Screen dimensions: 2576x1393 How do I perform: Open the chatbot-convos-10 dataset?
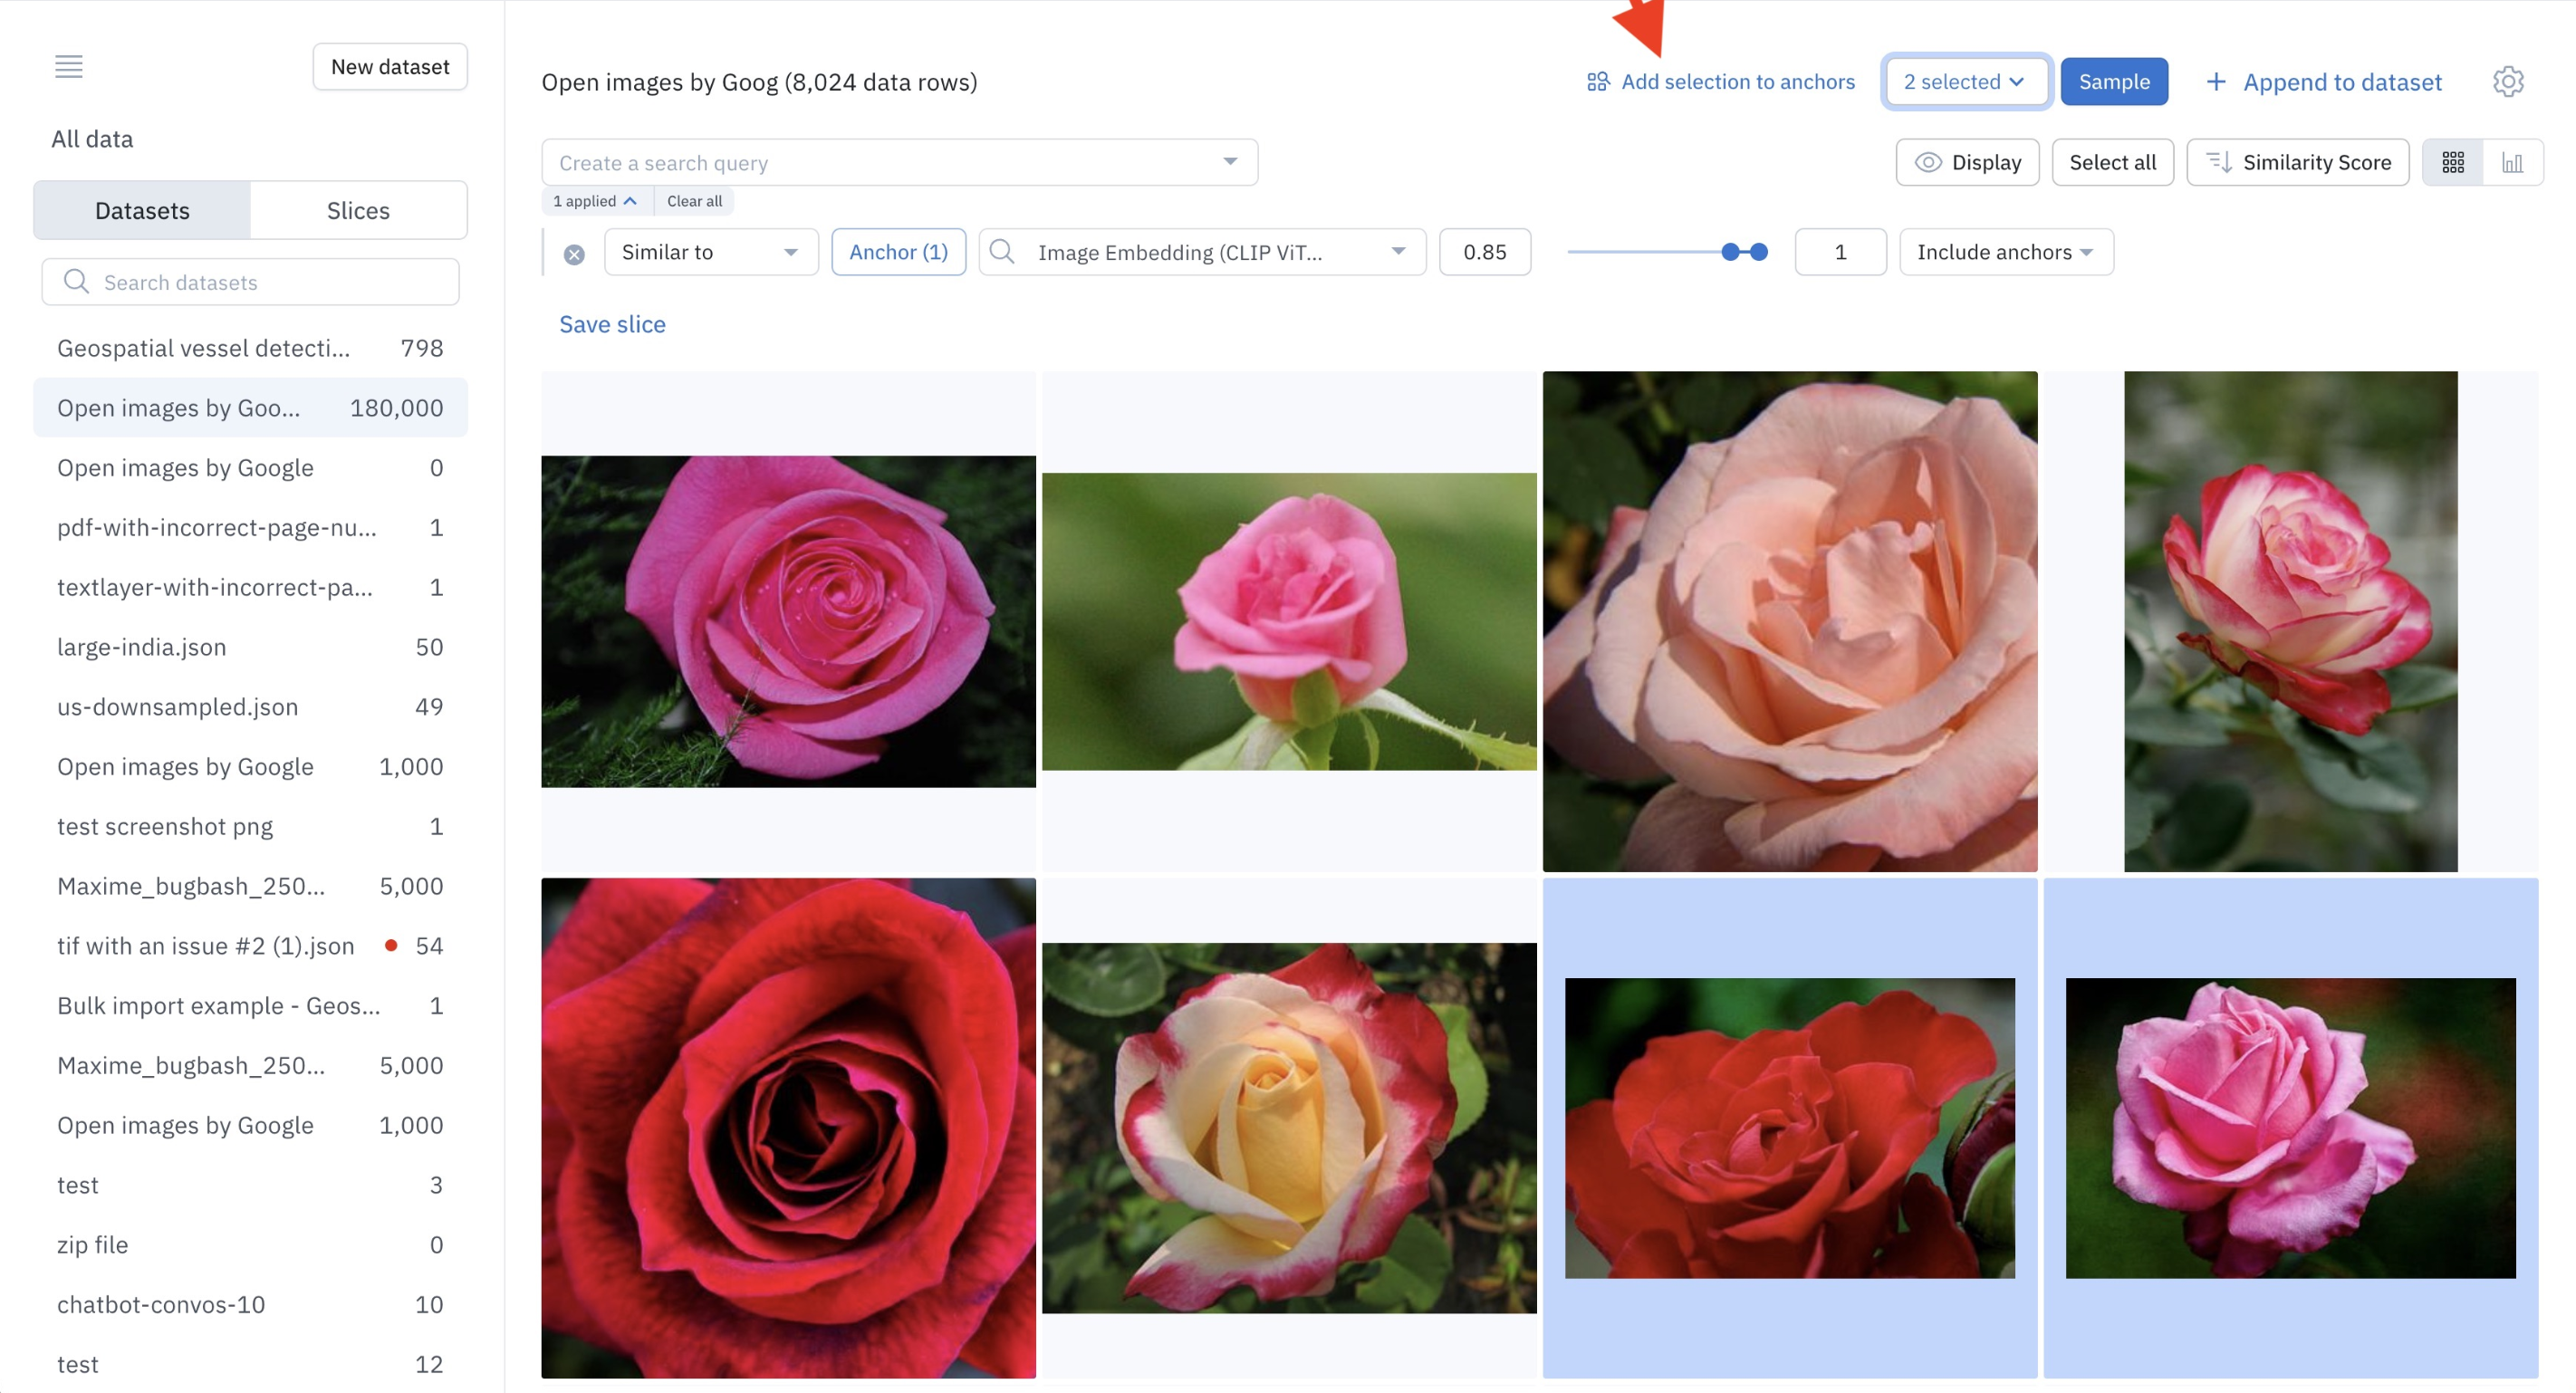(250, 1305)
